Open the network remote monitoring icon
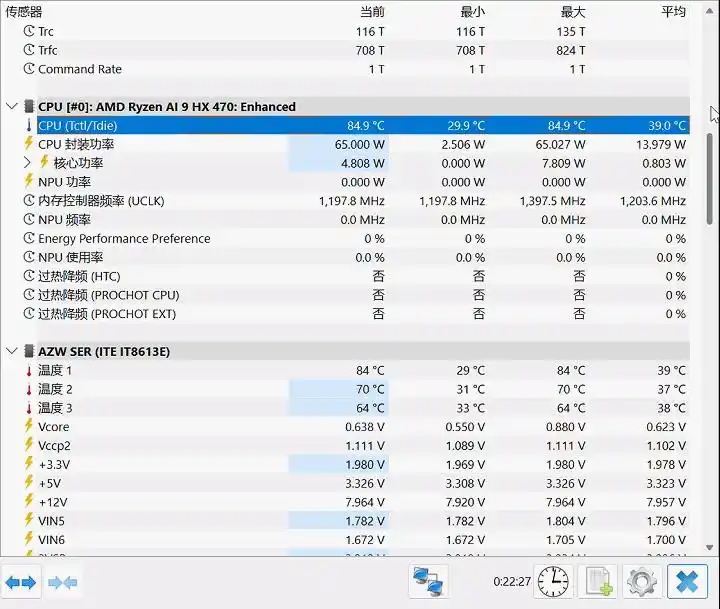Viewport: 720px width, 609px height. [428, 582]
